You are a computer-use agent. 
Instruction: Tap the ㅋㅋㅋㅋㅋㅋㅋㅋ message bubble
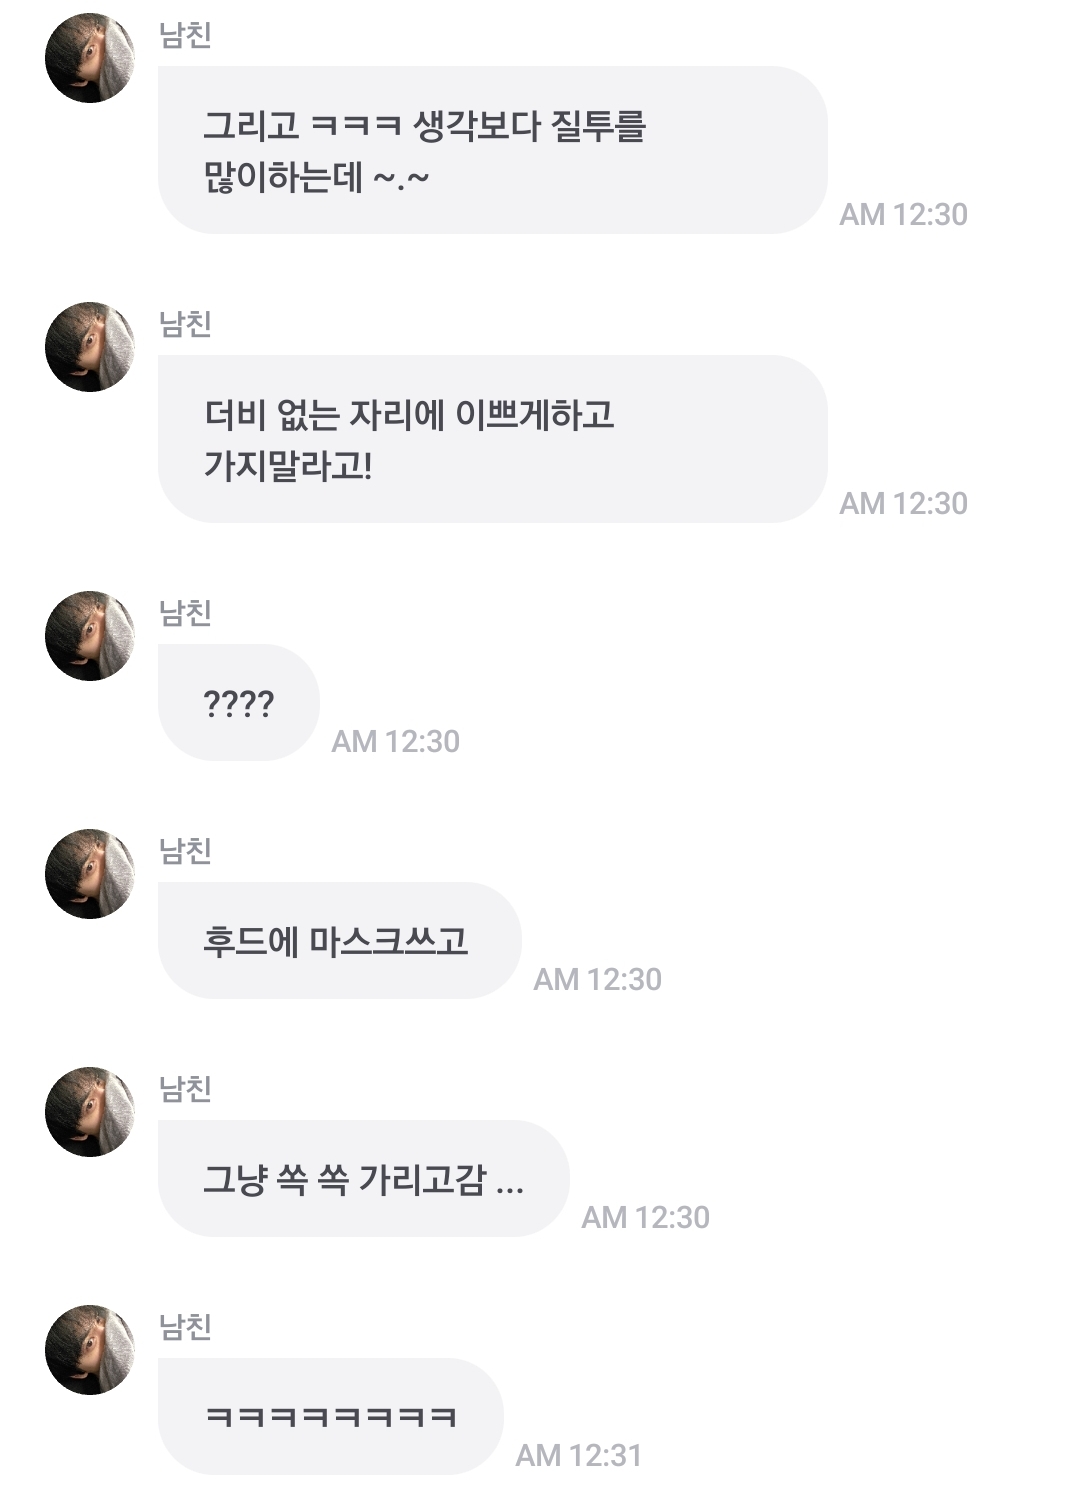click(331, 1417)
